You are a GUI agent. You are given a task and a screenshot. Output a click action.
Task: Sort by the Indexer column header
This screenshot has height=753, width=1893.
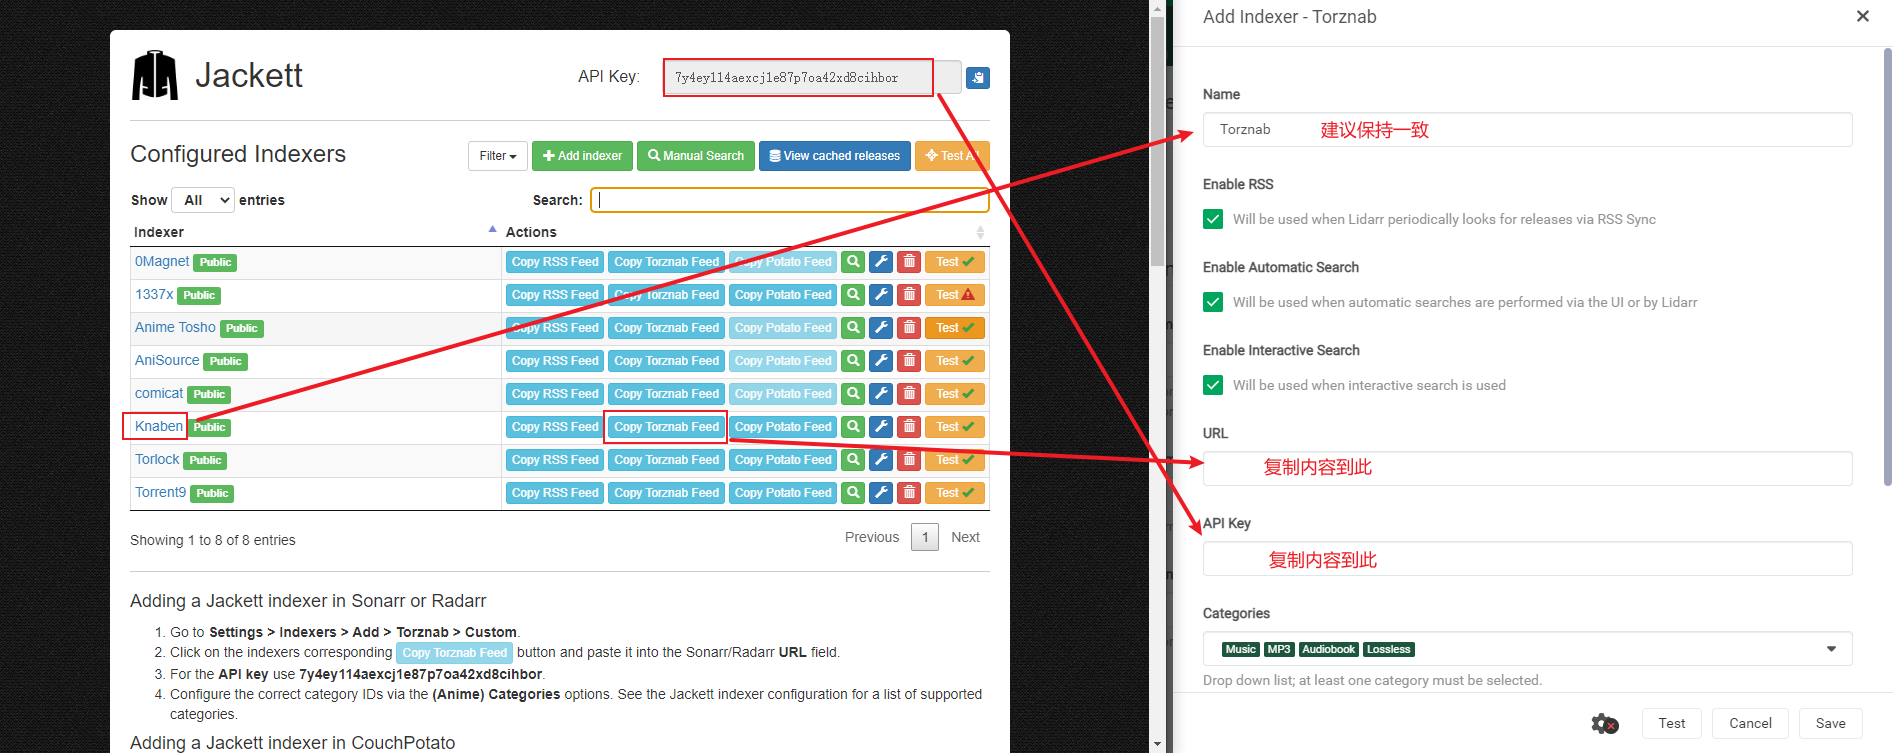point(315,232)
